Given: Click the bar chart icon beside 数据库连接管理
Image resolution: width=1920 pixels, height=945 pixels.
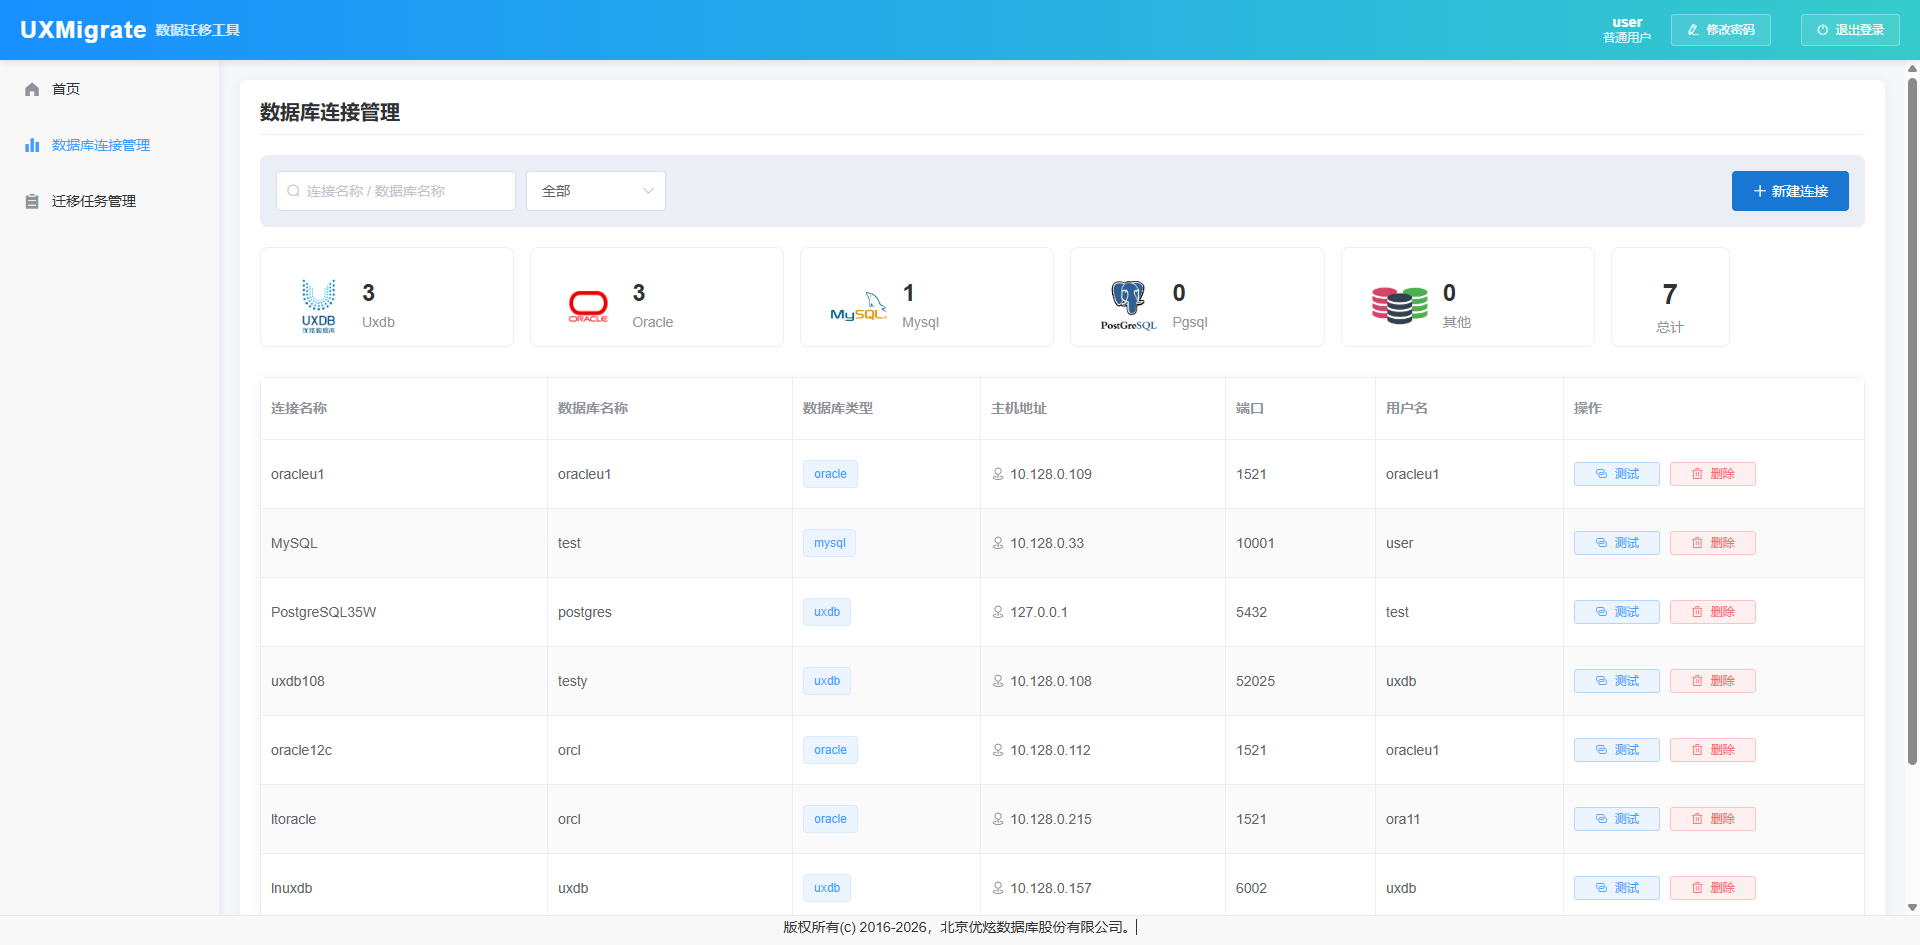Looking at the screenshot, I should click(x=32, y=145).
